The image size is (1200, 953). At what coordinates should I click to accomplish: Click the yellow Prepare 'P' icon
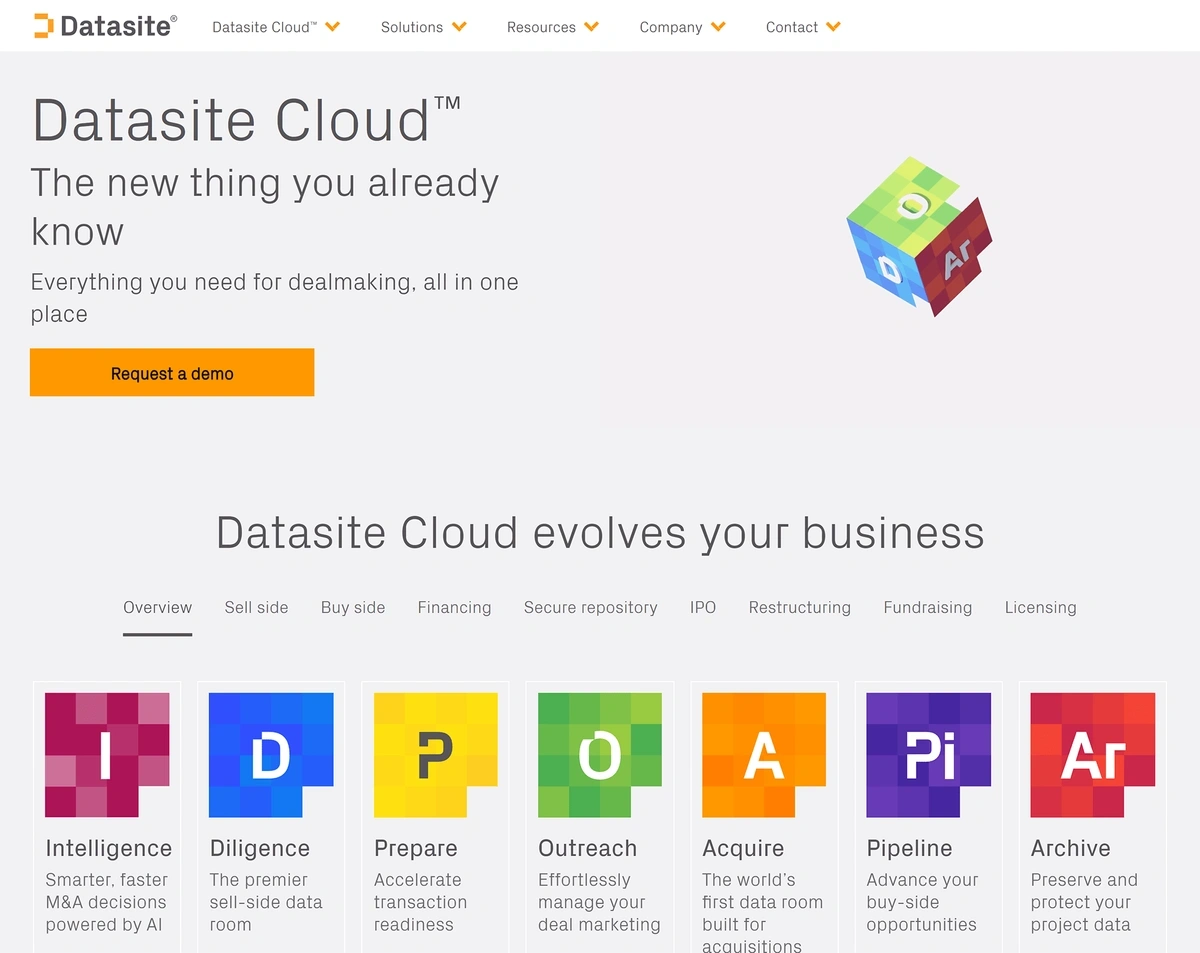(x=435, y=755)
